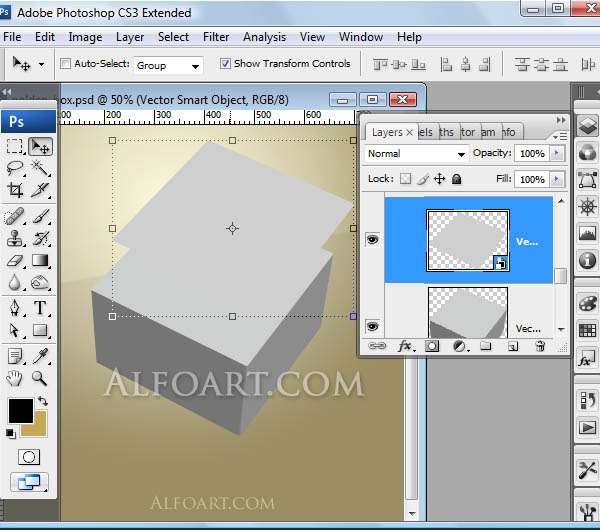Open the blend mode Normal dropdown
This screenshot has height=530, width=600.
point(416,154)
